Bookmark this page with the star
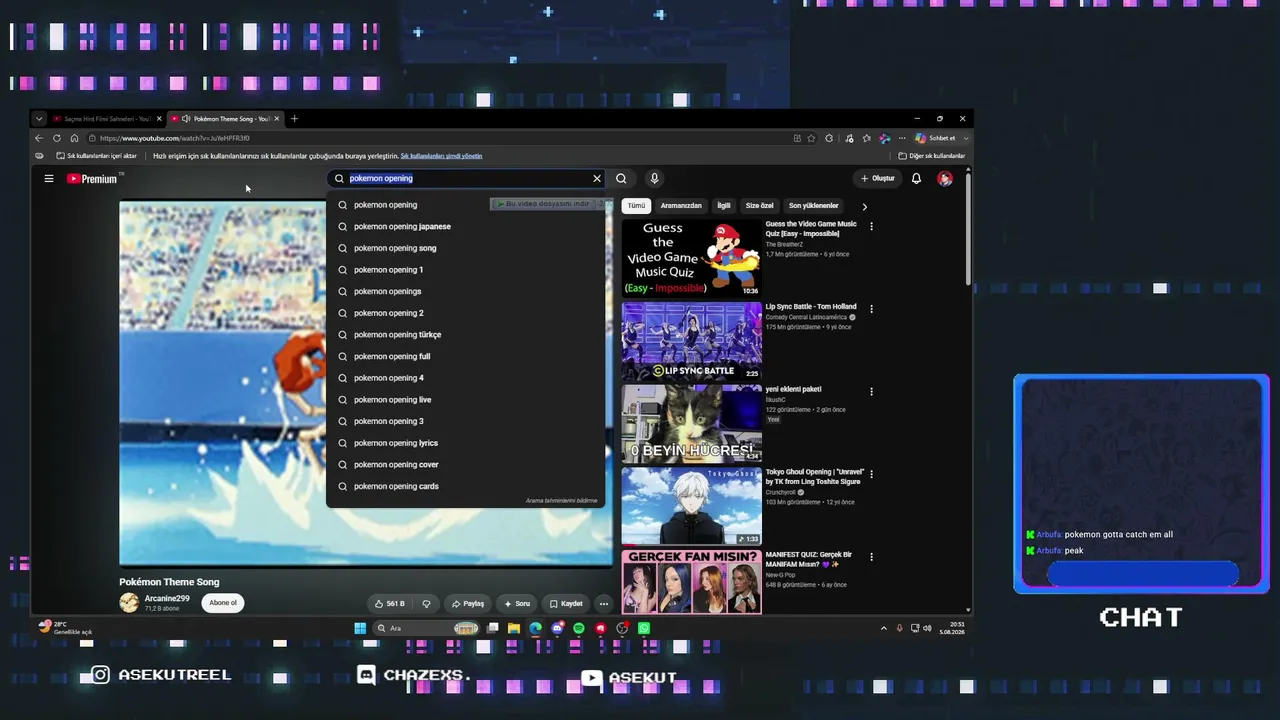1280x720 pixels. [x=811, y=138]
